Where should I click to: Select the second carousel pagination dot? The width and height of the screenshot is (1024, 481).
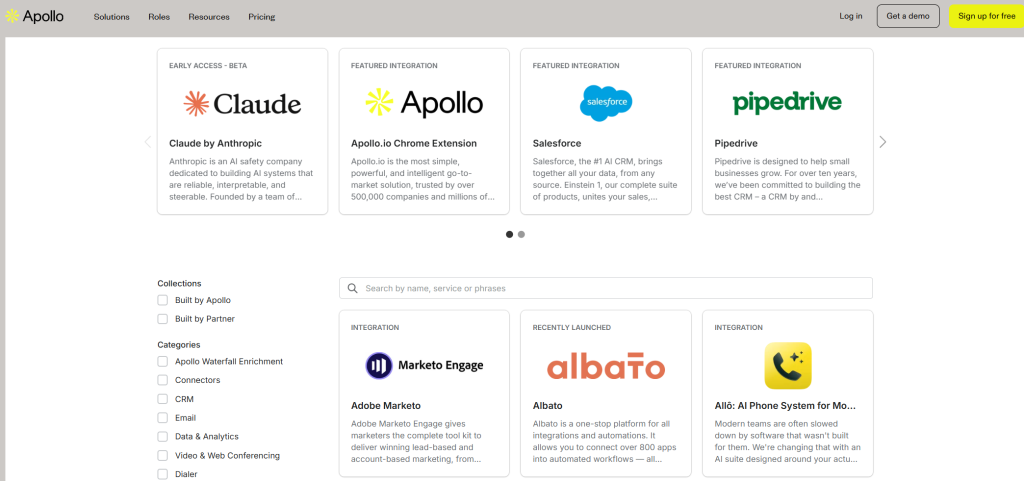click(x=521, y=234)
